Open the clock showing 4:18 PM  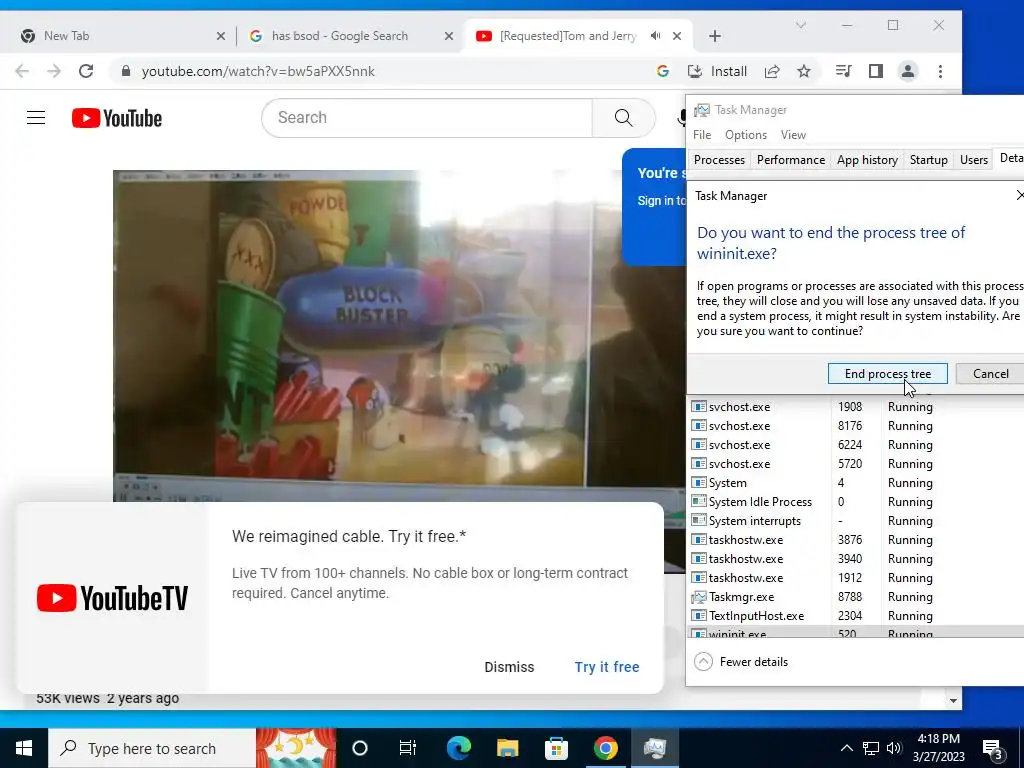pos(938,748)
